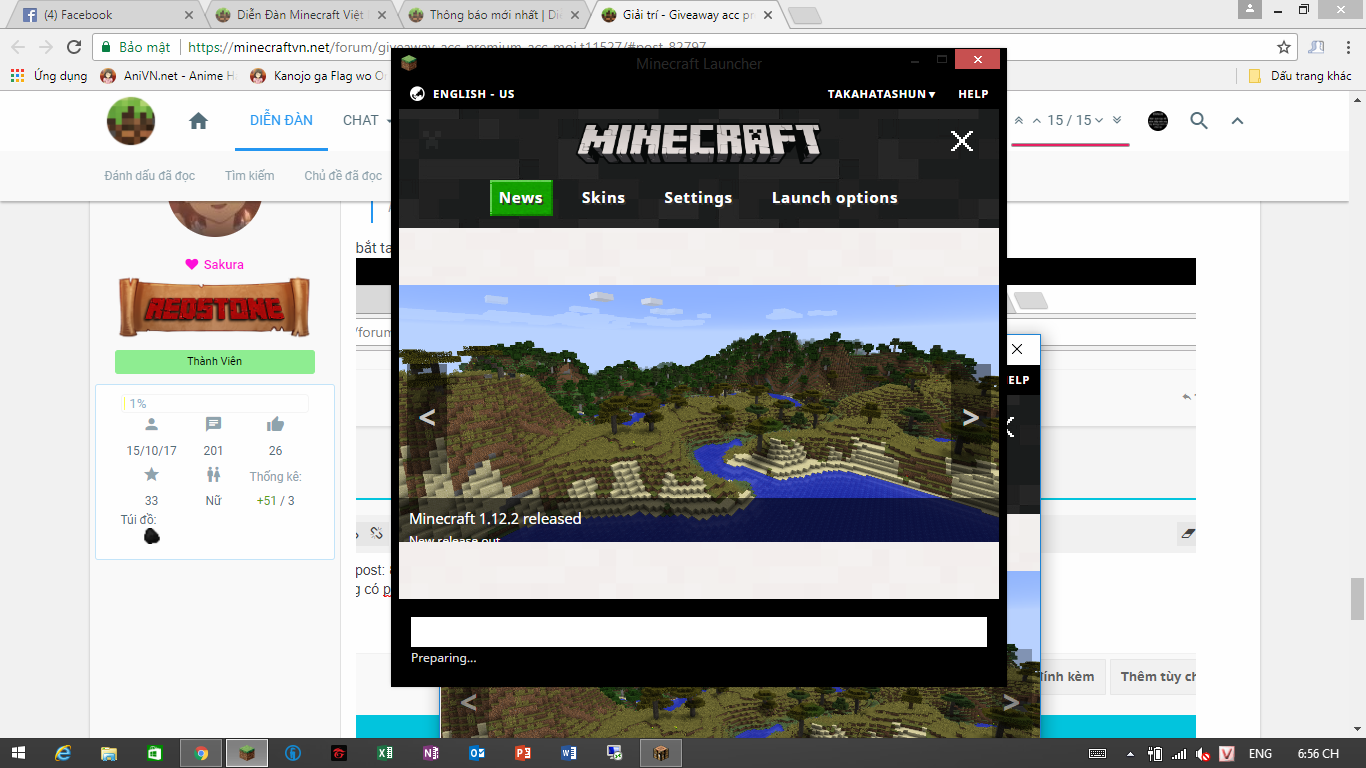The image size is (1366, 768).
Task: Launch Internet Explorer from the taskbar
Action: coord(64,753)
